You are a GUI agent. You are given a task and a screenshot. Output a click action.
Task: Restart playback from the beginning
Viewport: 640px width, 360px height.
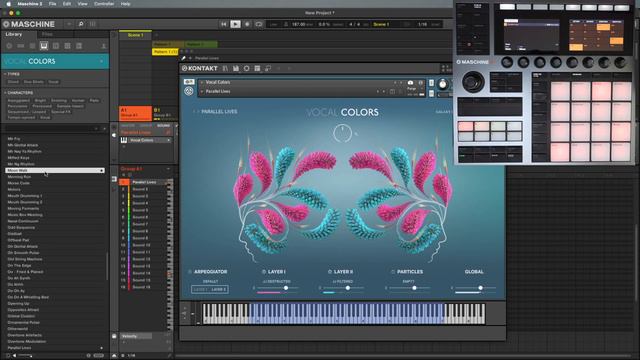click(x=224, y=24)
